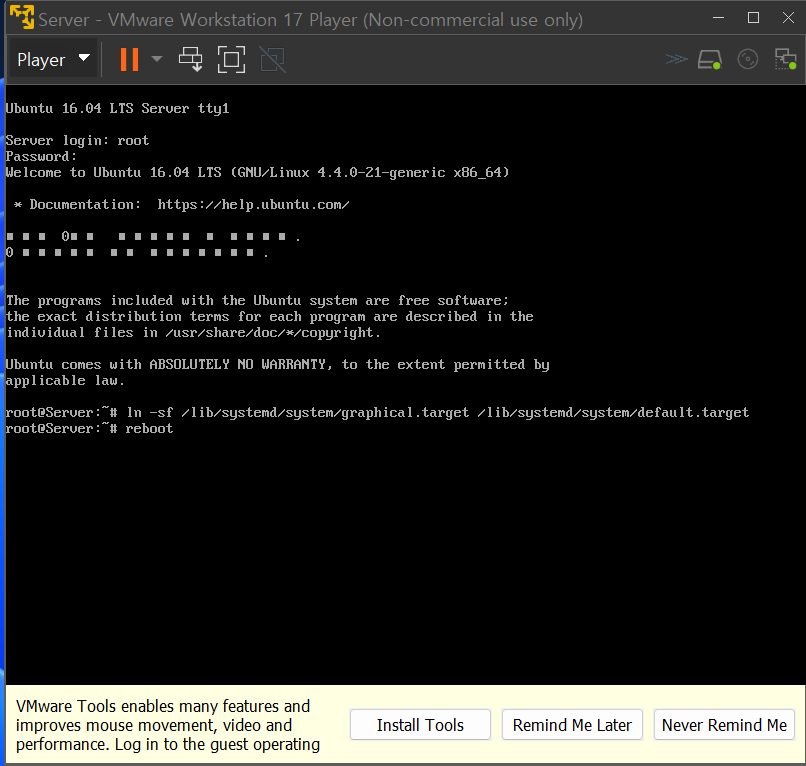The height and width of the screenshot is (766, 806).
Task: Enter full screen mode
Action: [x=231, y=60]
